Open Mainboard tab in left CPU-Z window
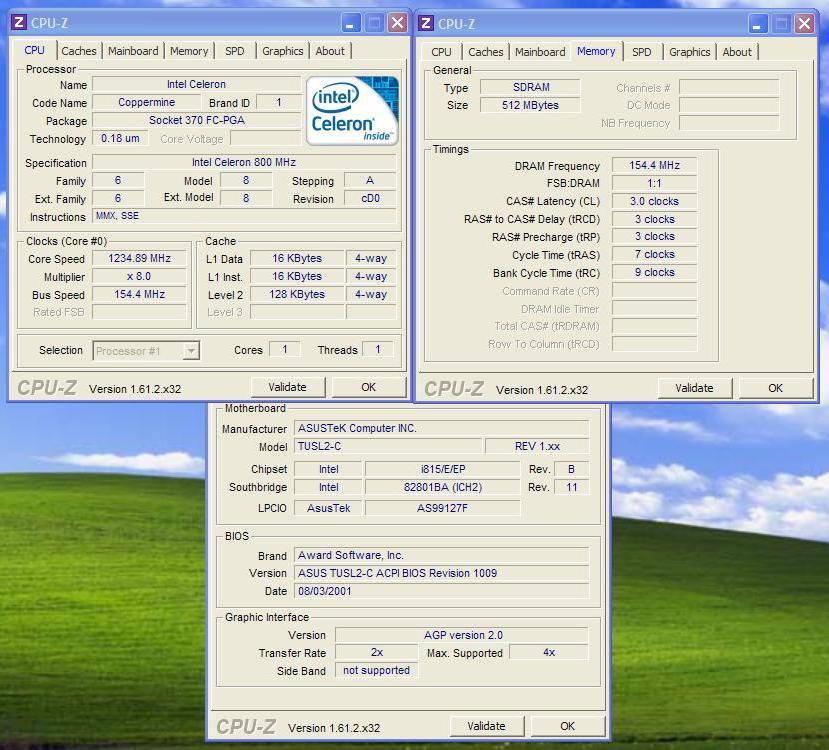The height and width of the screenshot is (750, 829). (x=133, y=51)
